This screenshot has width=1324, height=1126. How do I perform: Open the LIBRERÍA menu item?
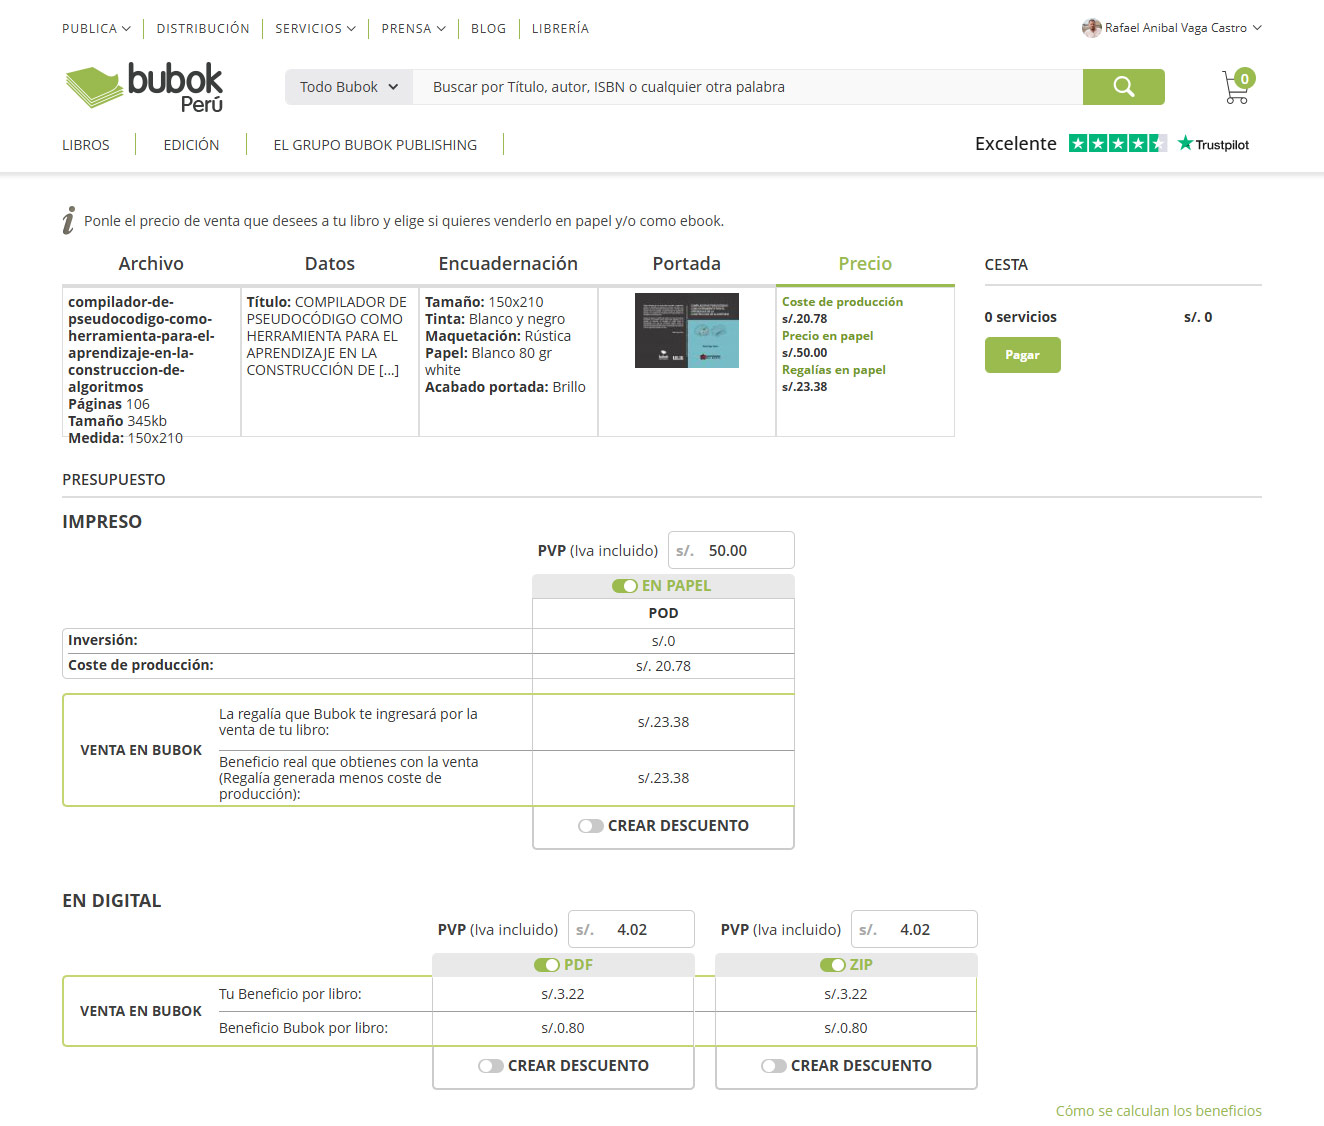(560, 28)
